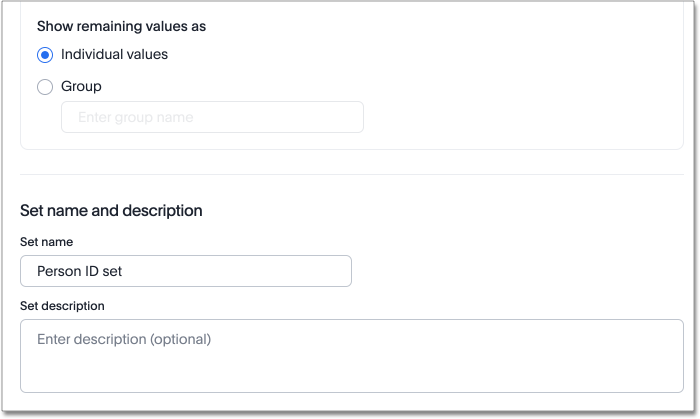Click the "Show remaining values as" label

click(x=114, y=26)
